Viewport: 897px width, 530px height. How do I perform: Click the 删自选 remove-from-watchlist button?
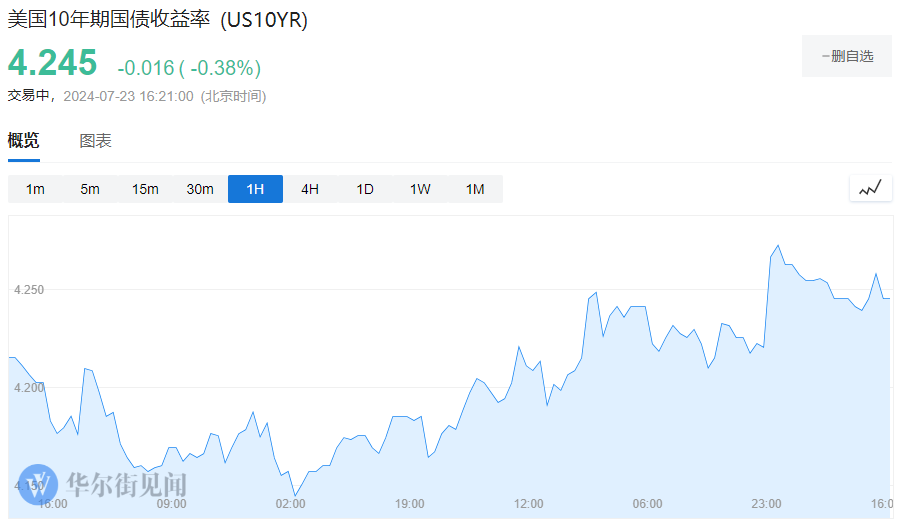(847, 56)
